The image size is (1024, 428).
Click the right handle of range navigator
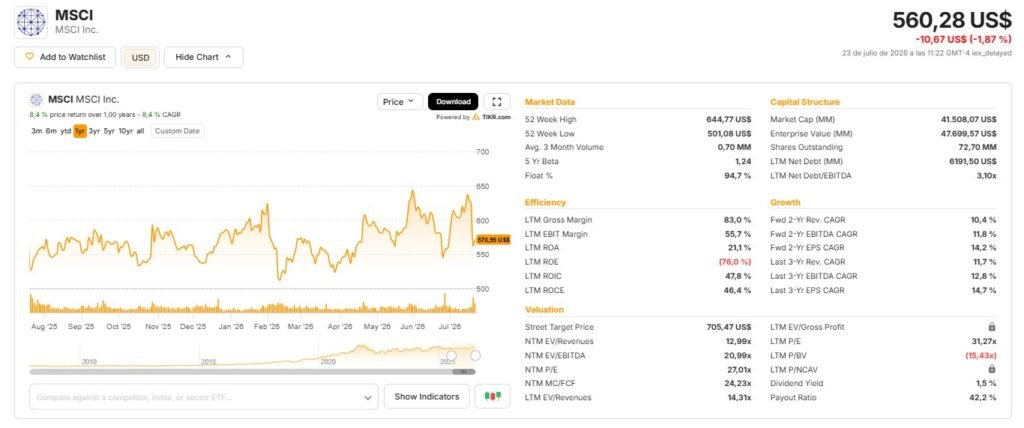click(x=475, y=355)
